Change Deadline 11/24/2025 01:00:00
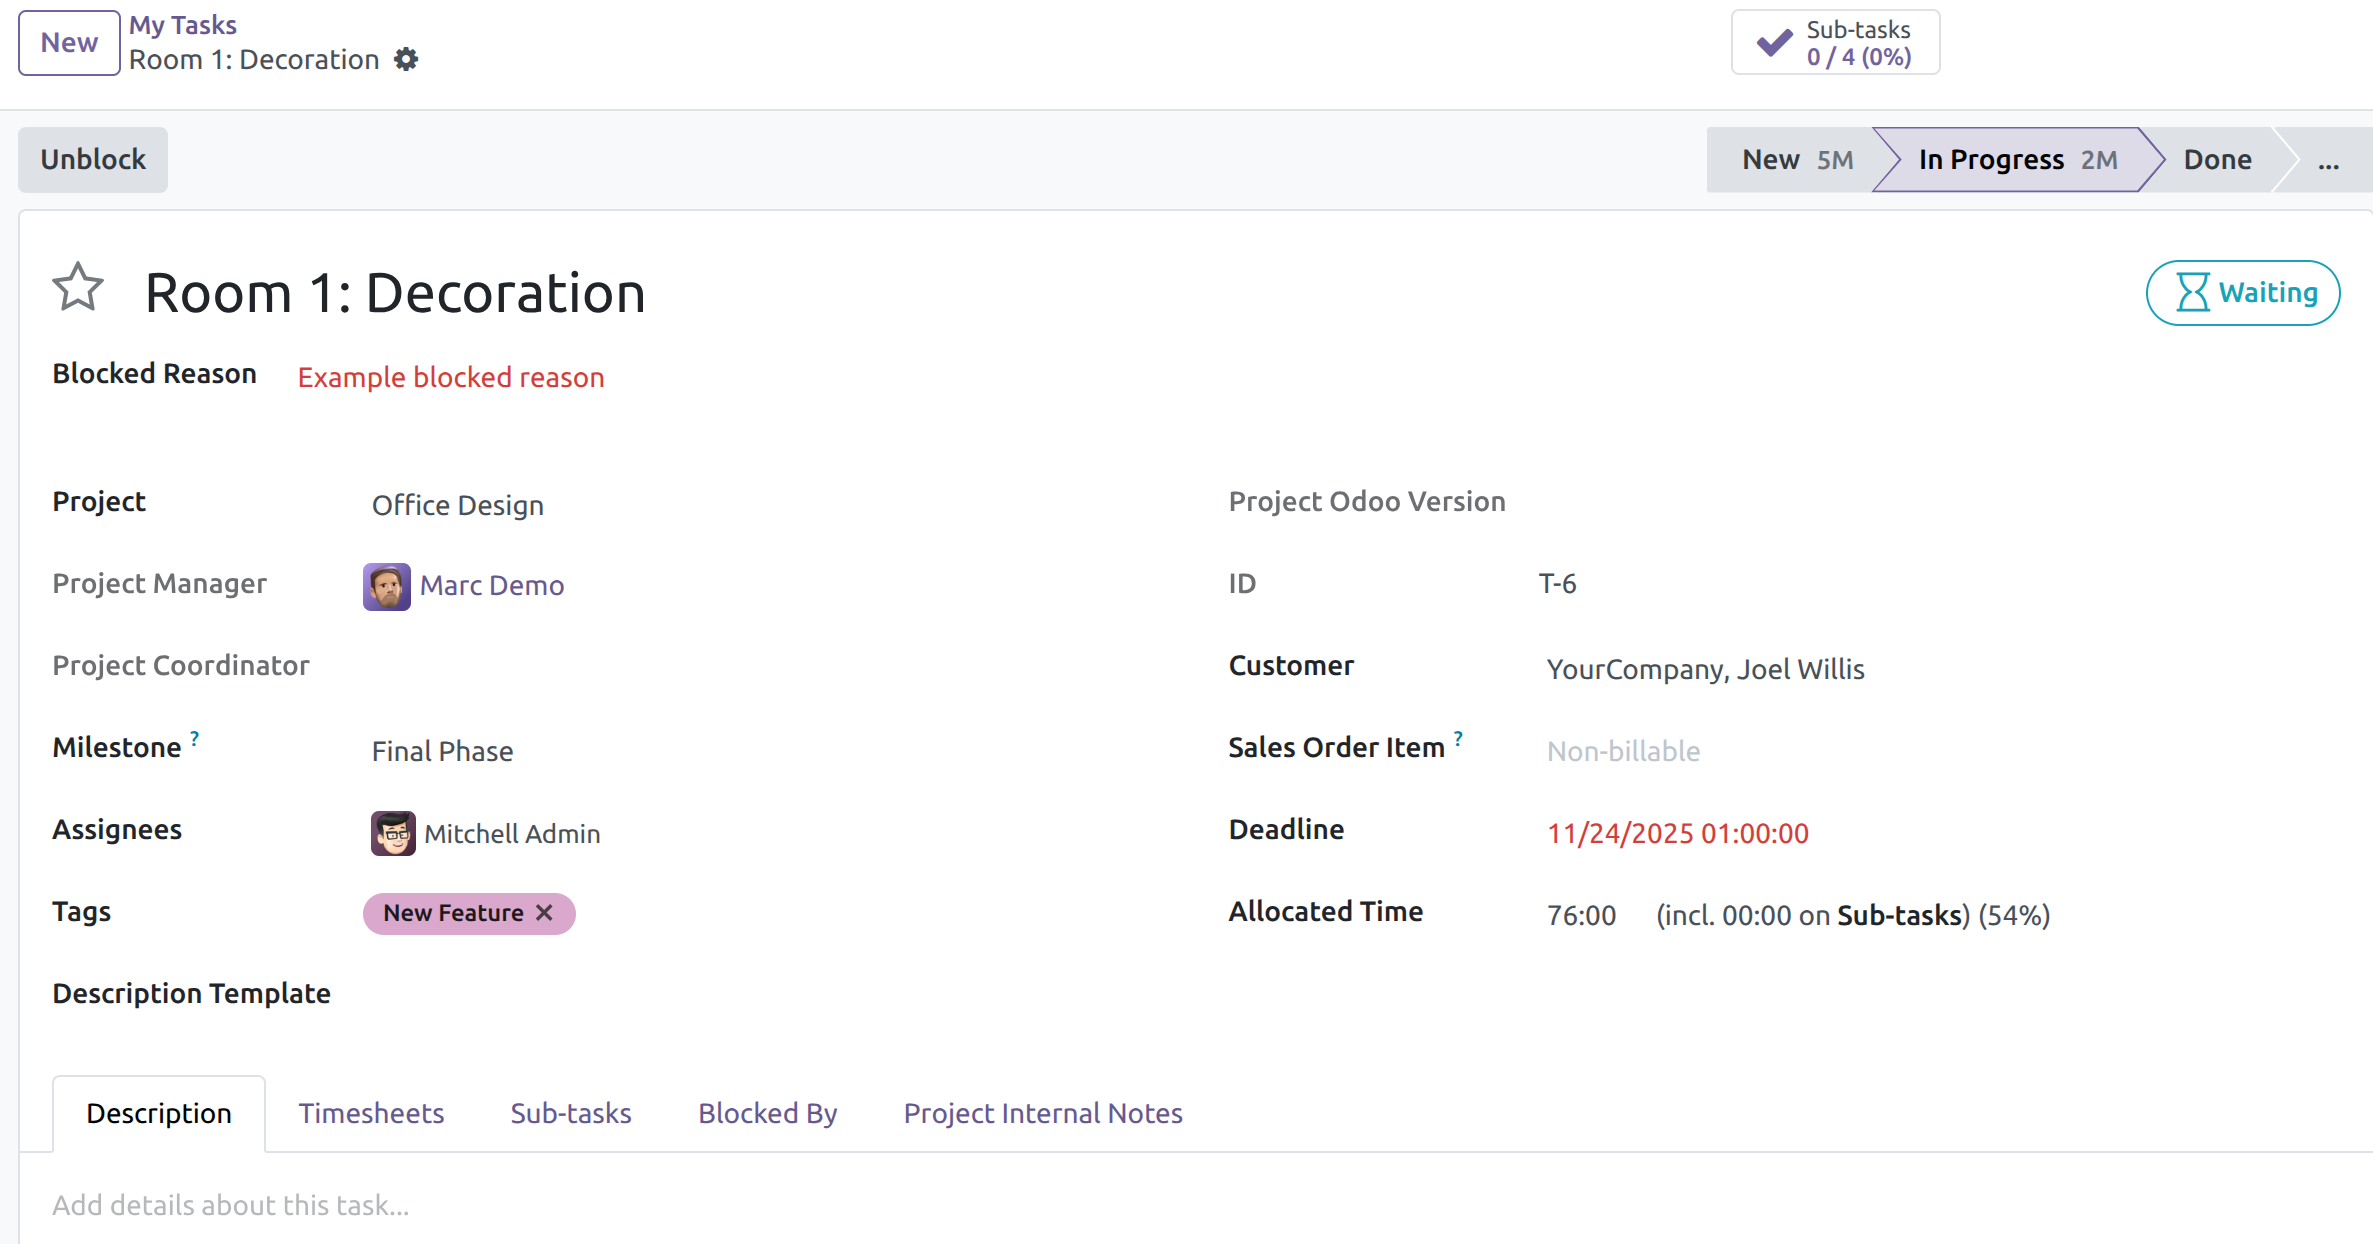2373x1244 pixels. point(1678,834)
